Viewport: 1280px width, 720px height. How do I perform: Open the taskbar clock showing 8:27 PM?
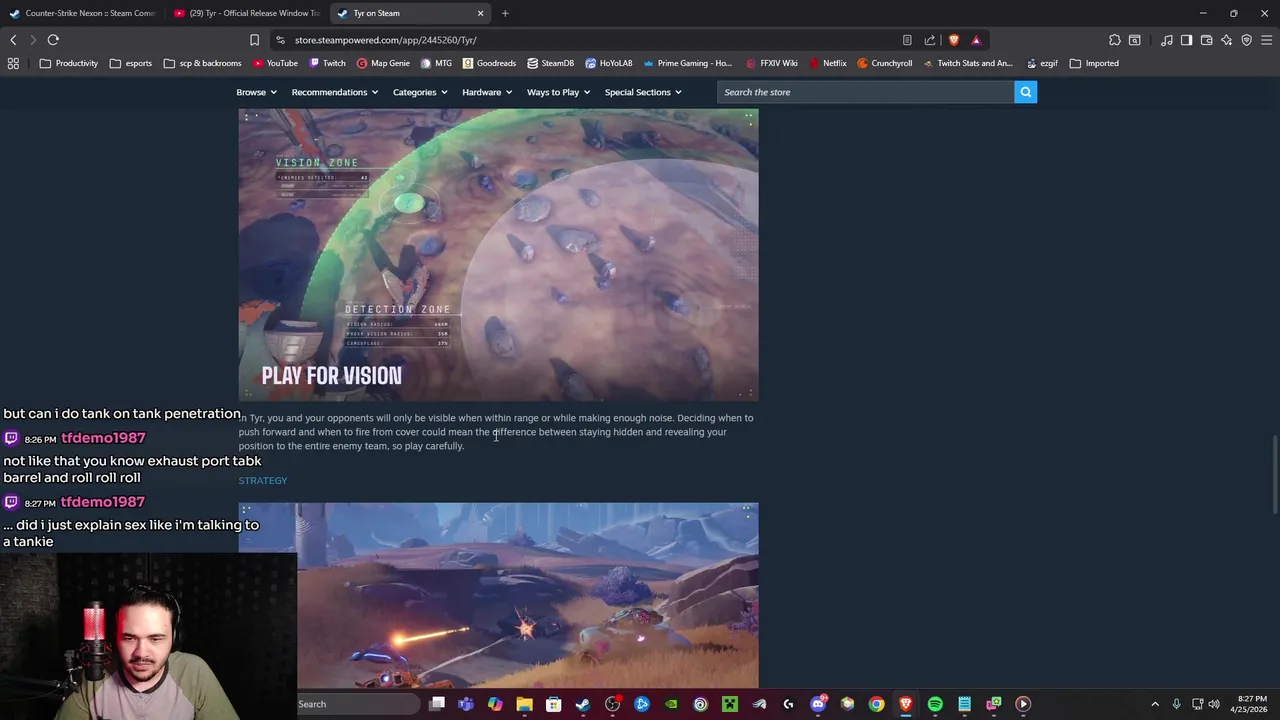click(1252, 704)
